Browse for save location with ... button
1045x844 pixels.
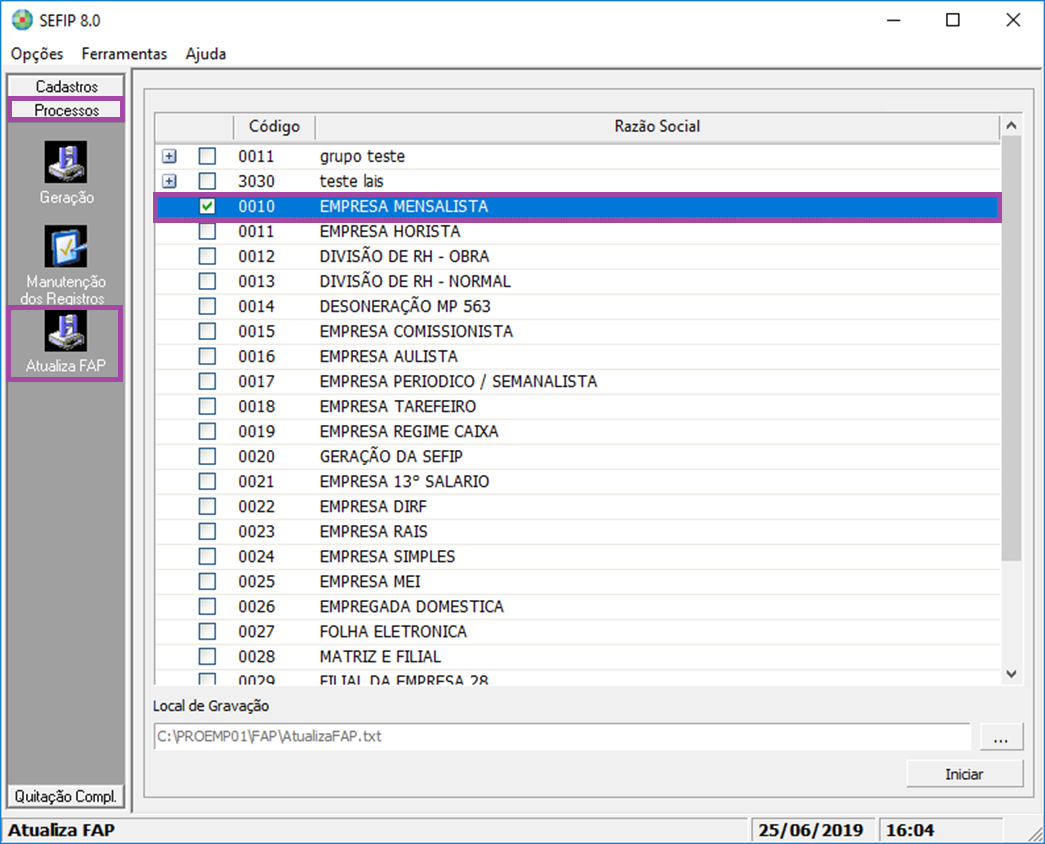pyautogui.click(x=1001, y=737)
